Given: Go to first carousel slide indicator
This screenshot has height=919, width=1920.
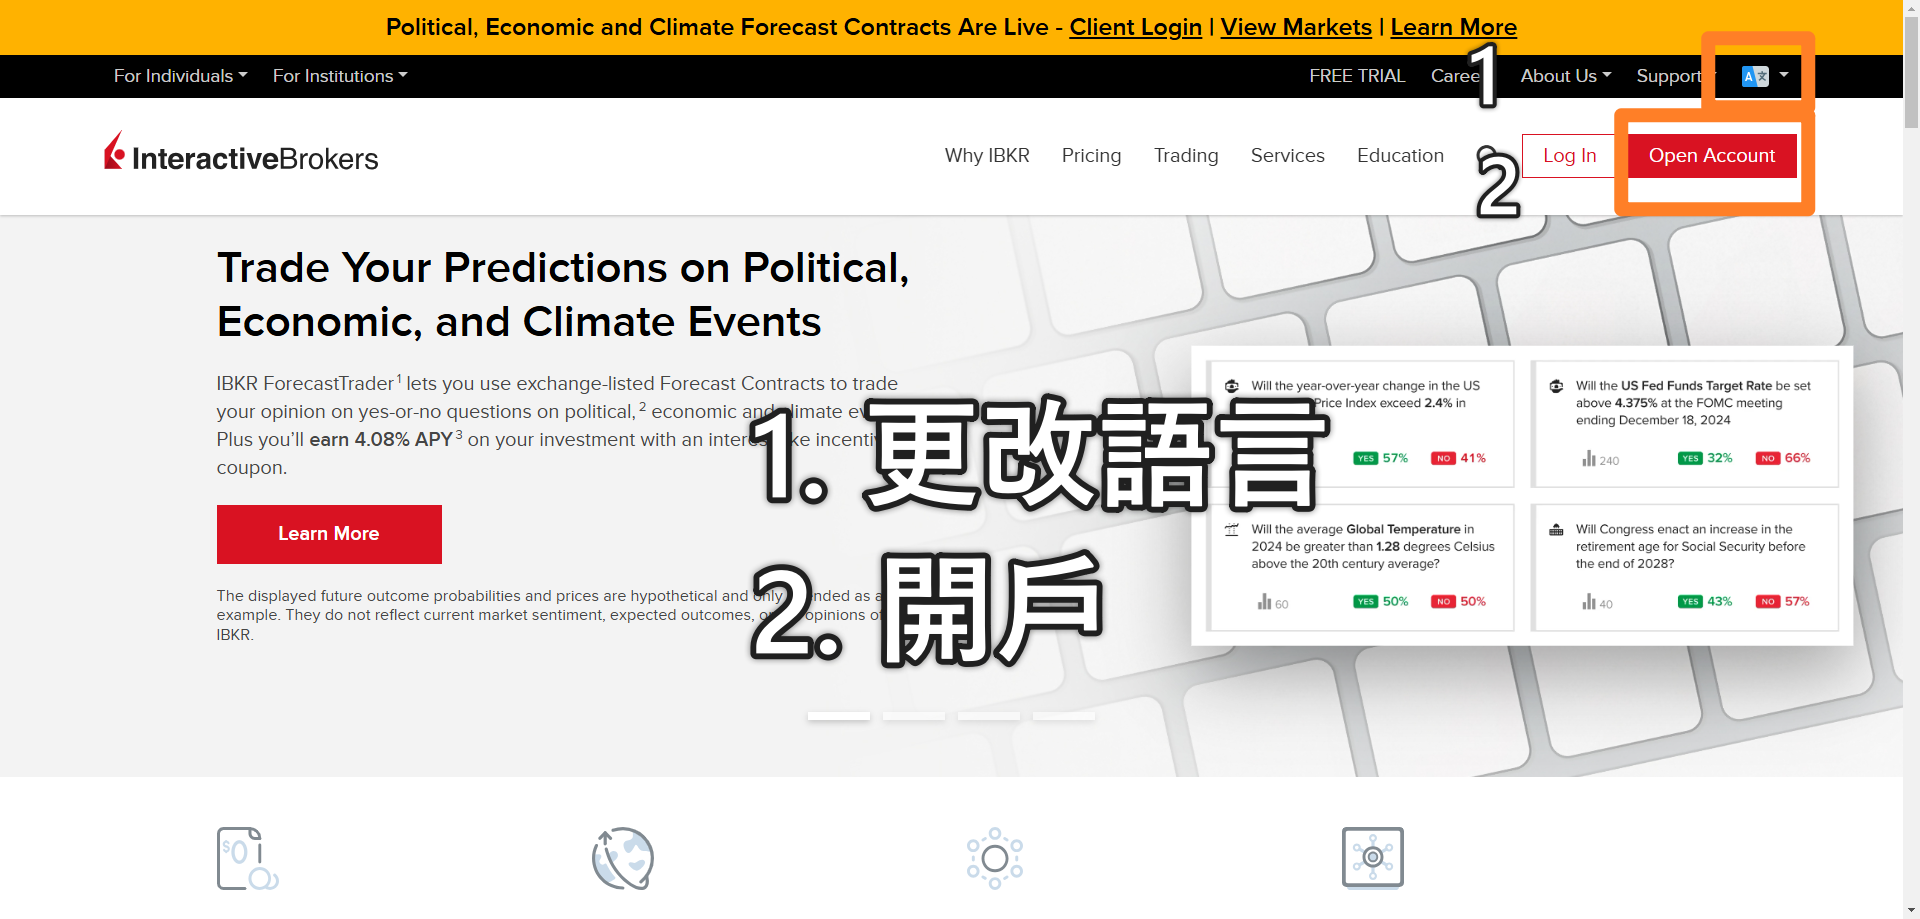Looking at the screenshot, I should point(839,716).
